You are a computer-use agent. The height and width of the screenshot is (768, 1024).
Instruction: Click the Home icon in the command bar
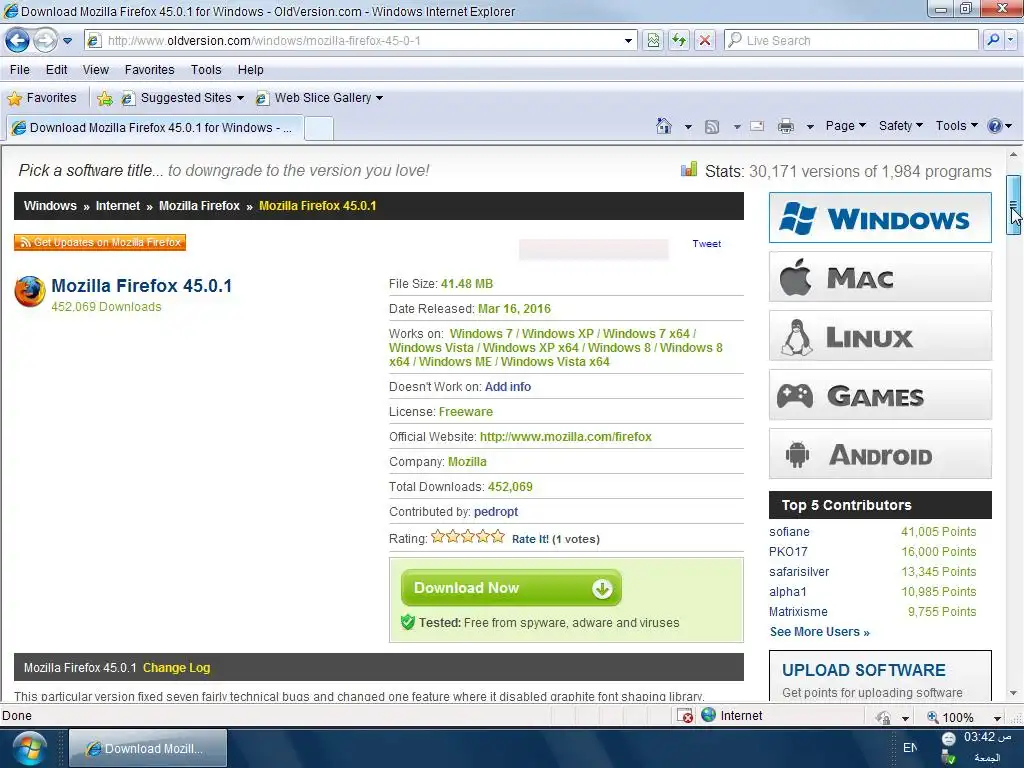pos(664,126)
